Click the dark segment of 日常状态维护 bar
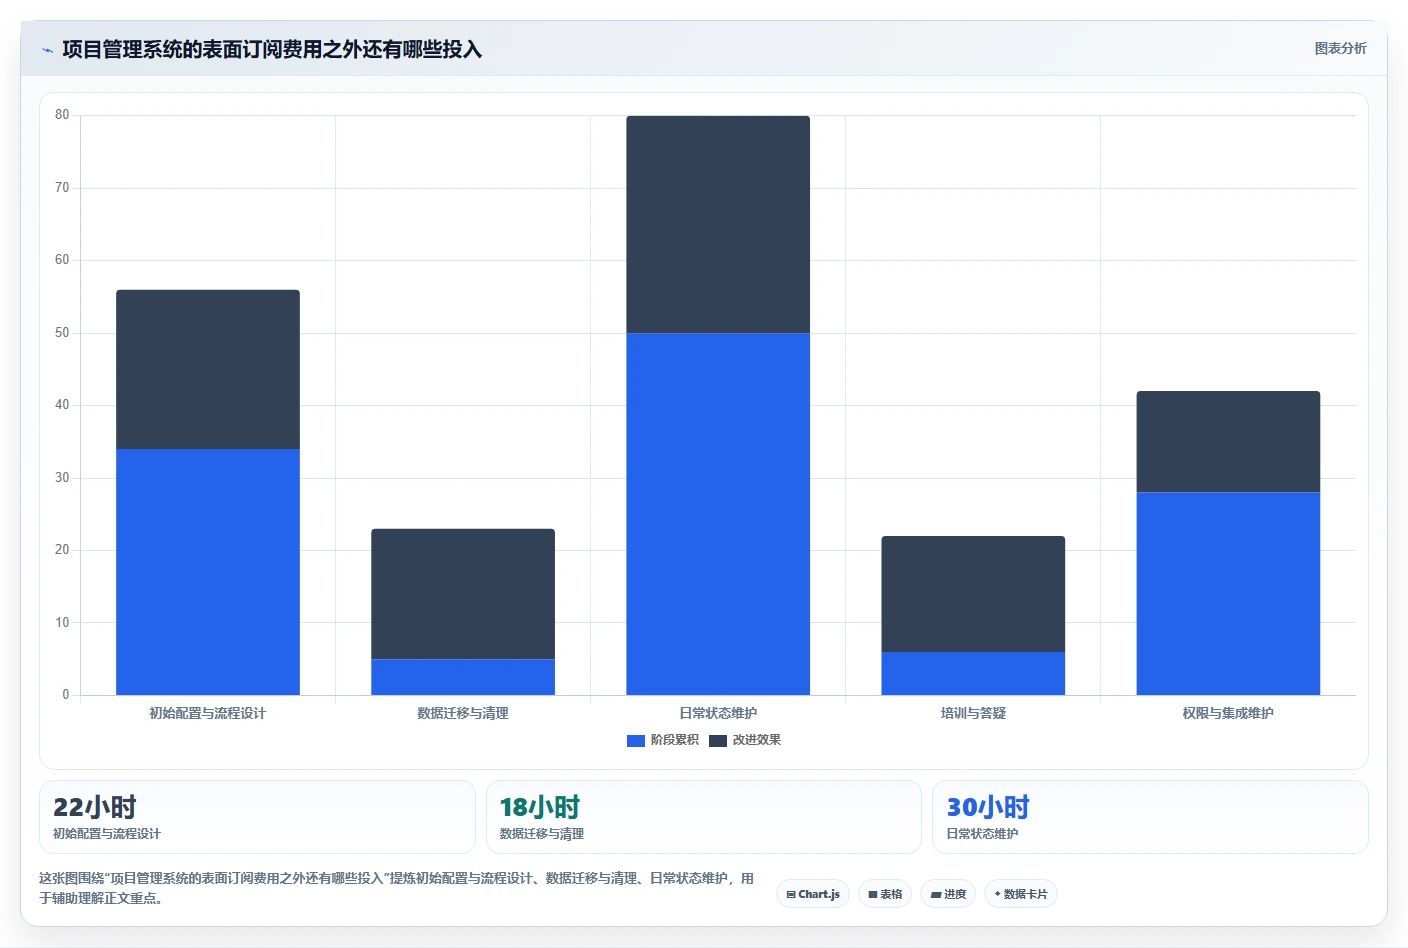 click(718, 224)
